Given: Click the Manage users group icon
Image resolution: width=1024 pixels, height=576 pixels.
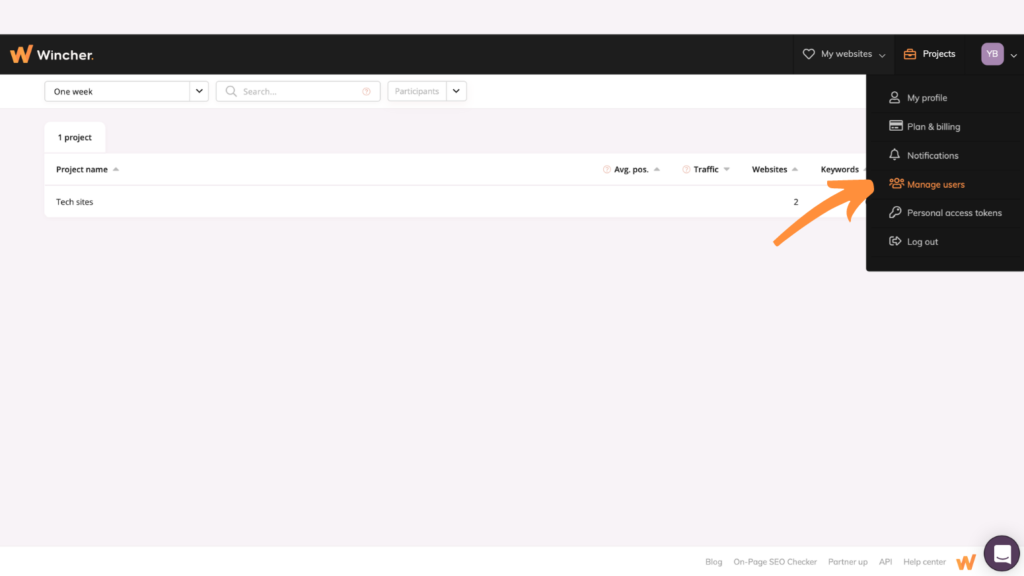Looking at the screenshot, I should coord(896,184).
